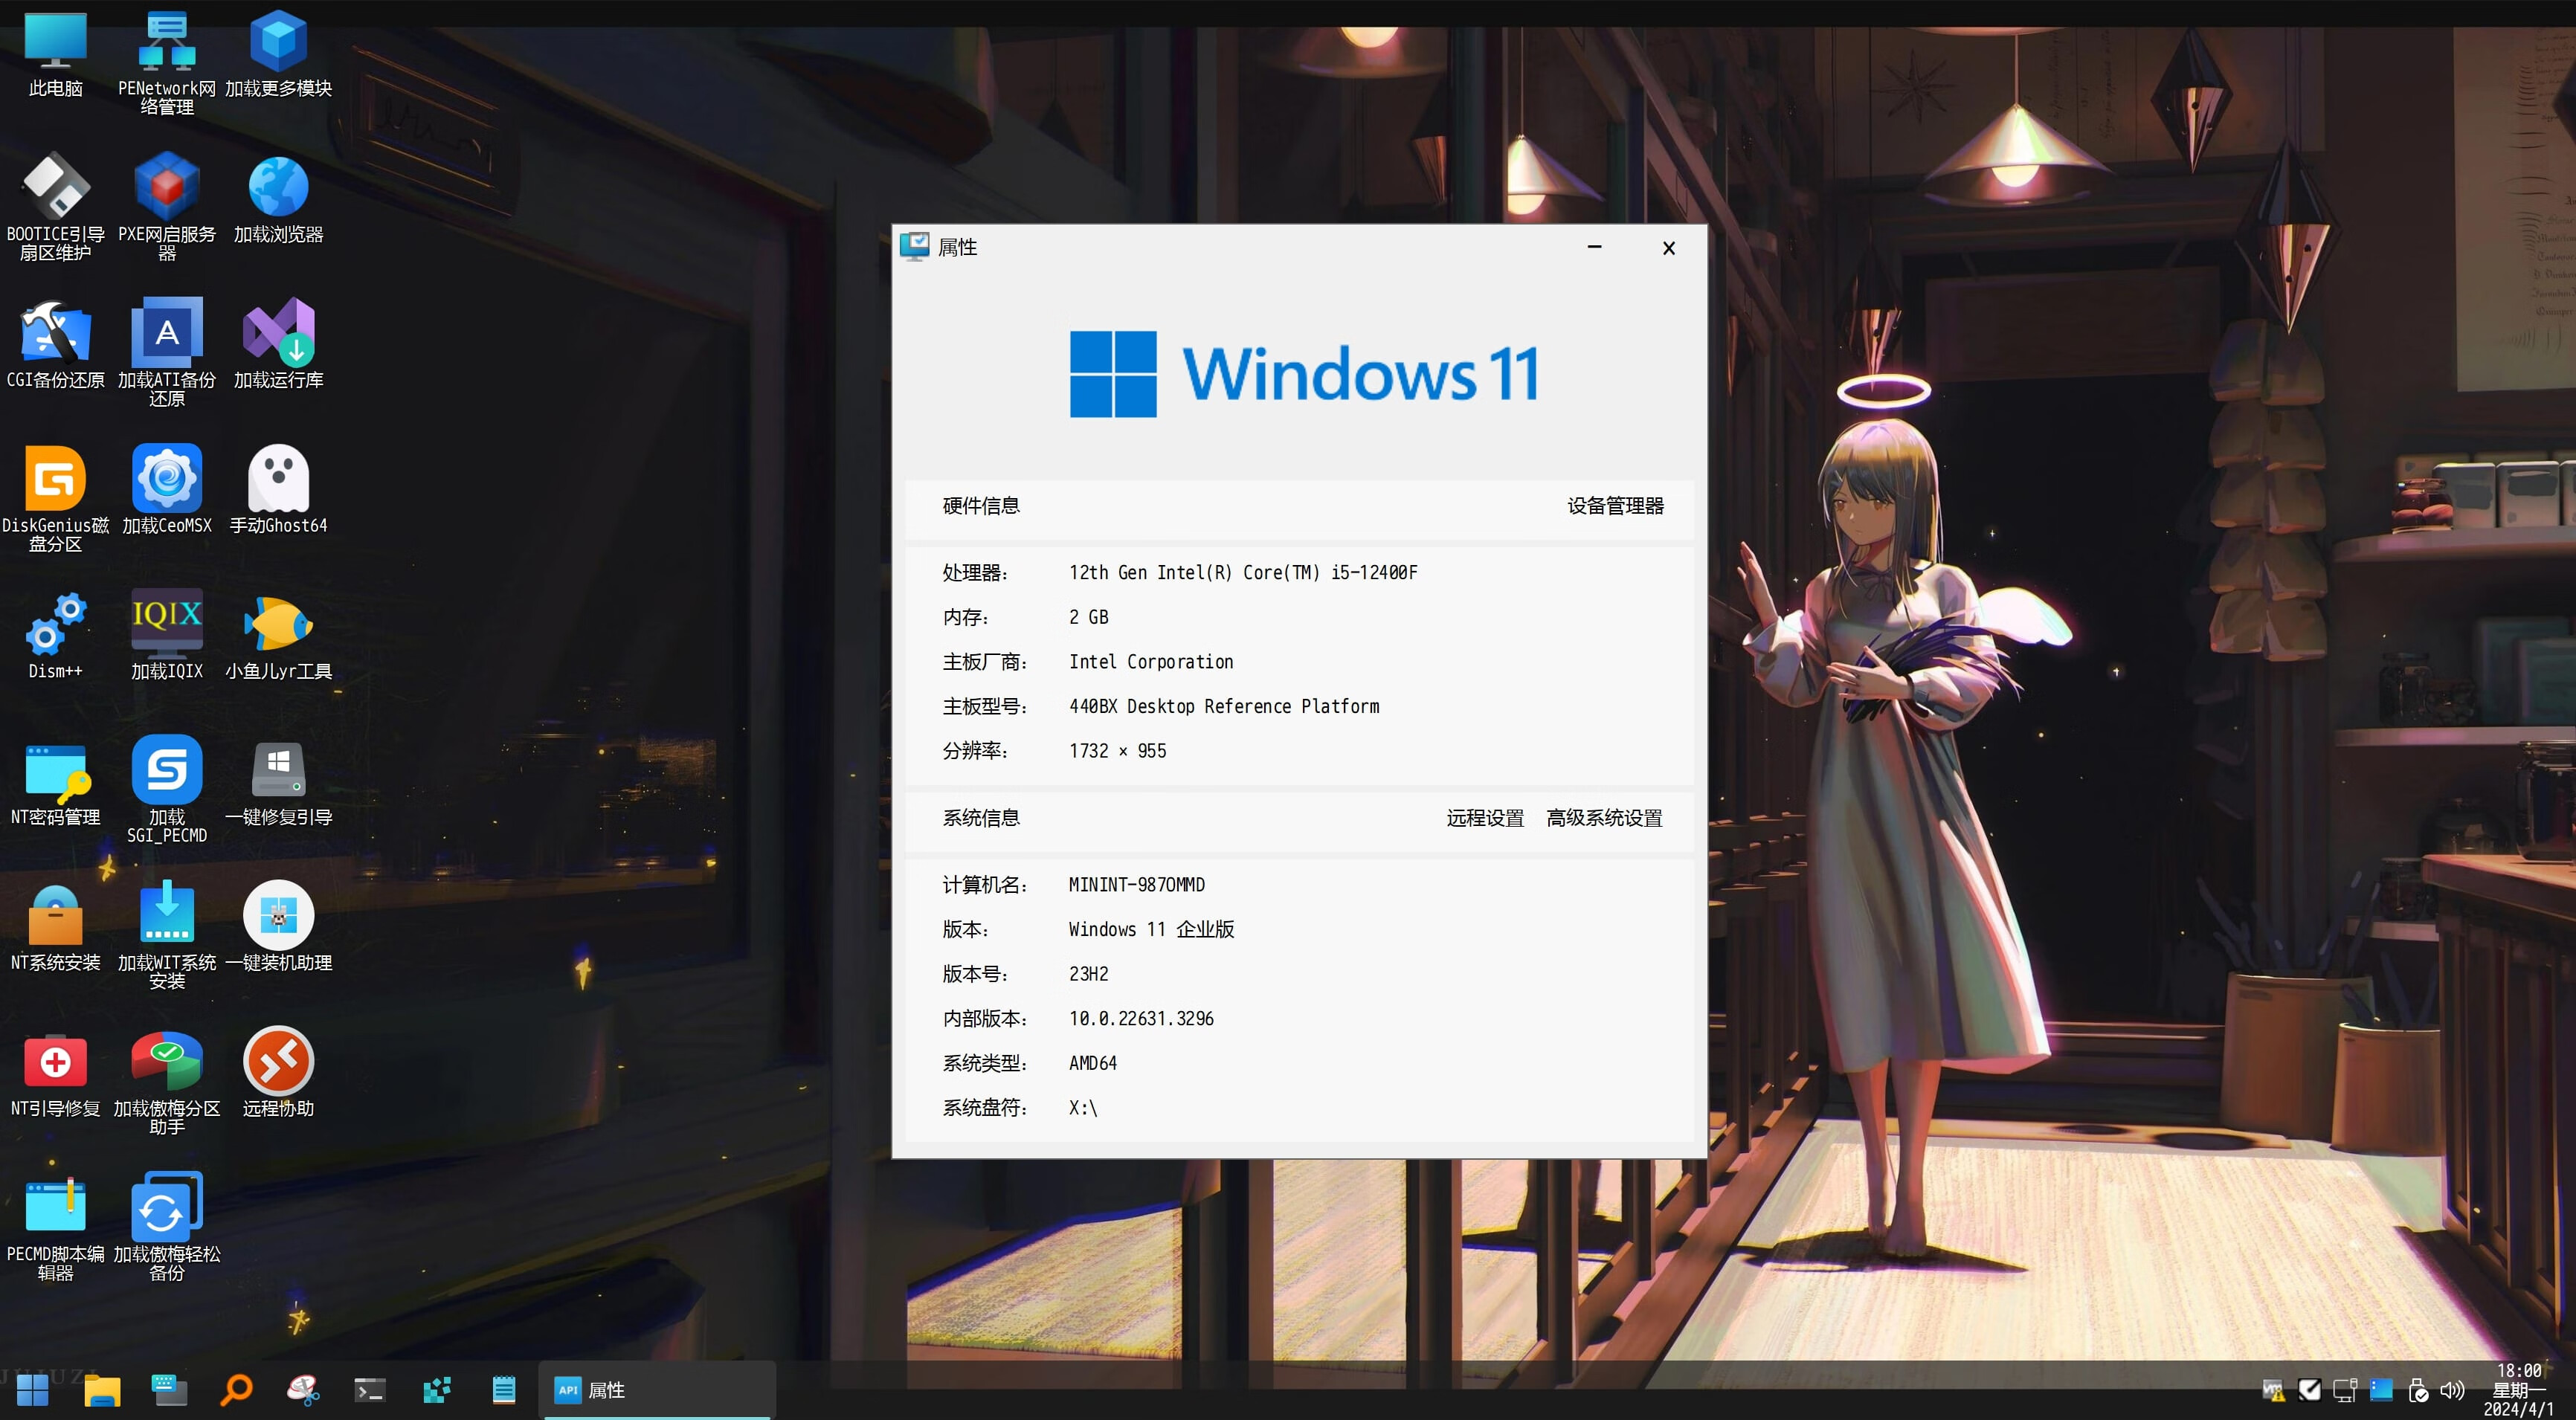The image size is (2576, 1420).
Task: Open the 此电脑 desktop icon
Action: (55, 54)
